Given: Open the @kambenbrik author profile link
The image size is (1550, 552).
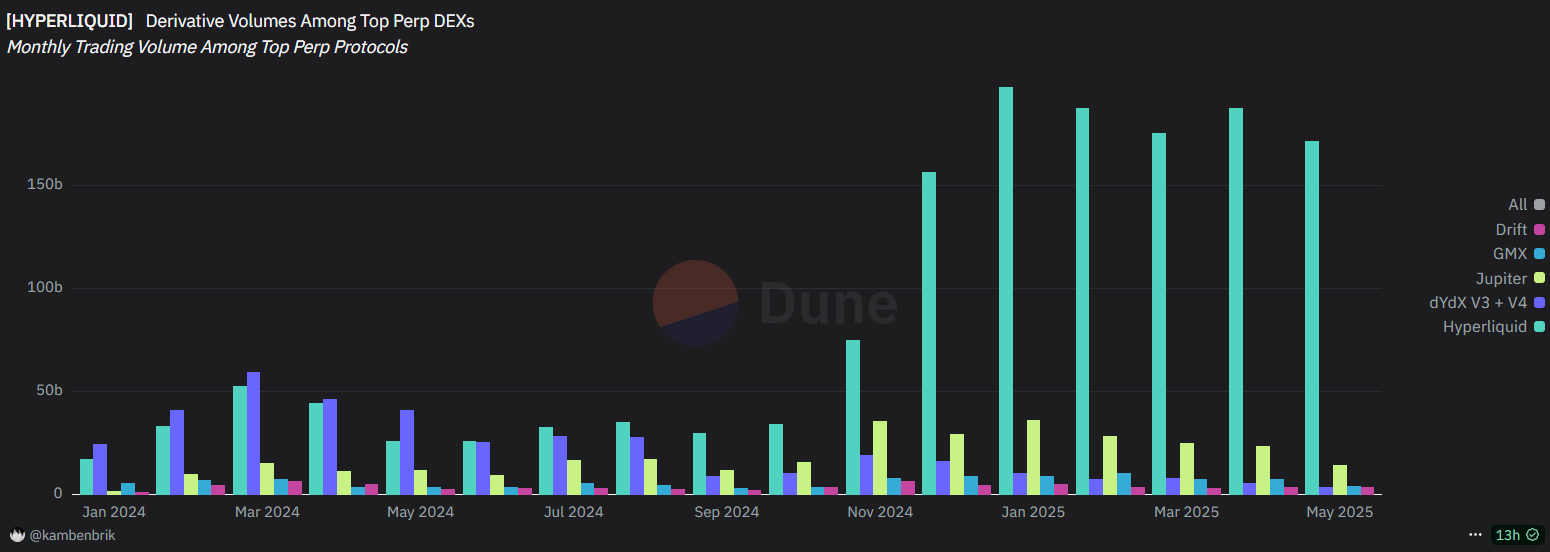Looking at the screenshot, I should point(72,535).
